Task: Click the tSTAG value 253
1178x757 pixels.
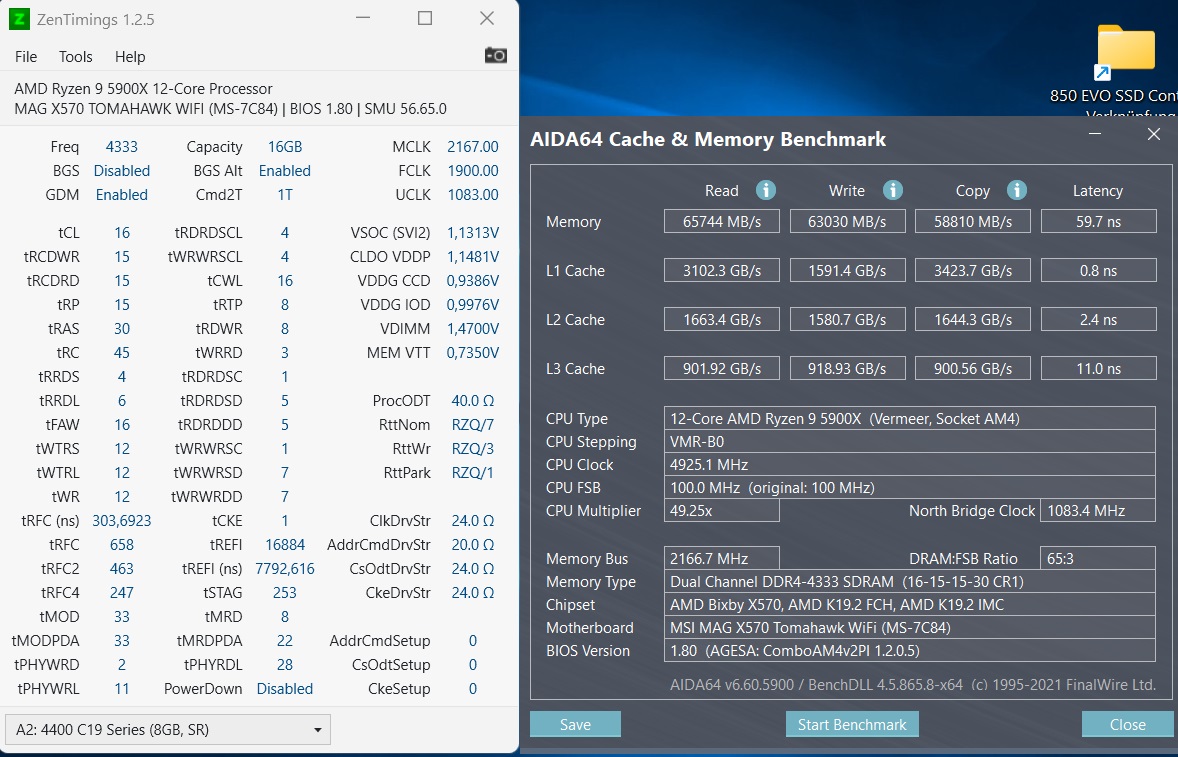Action: point(285,593)
